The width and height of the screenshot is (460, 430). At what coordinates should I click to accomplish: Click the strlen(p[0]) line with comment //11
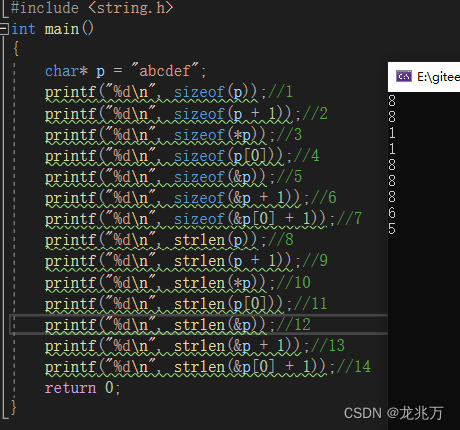[186, 304]
